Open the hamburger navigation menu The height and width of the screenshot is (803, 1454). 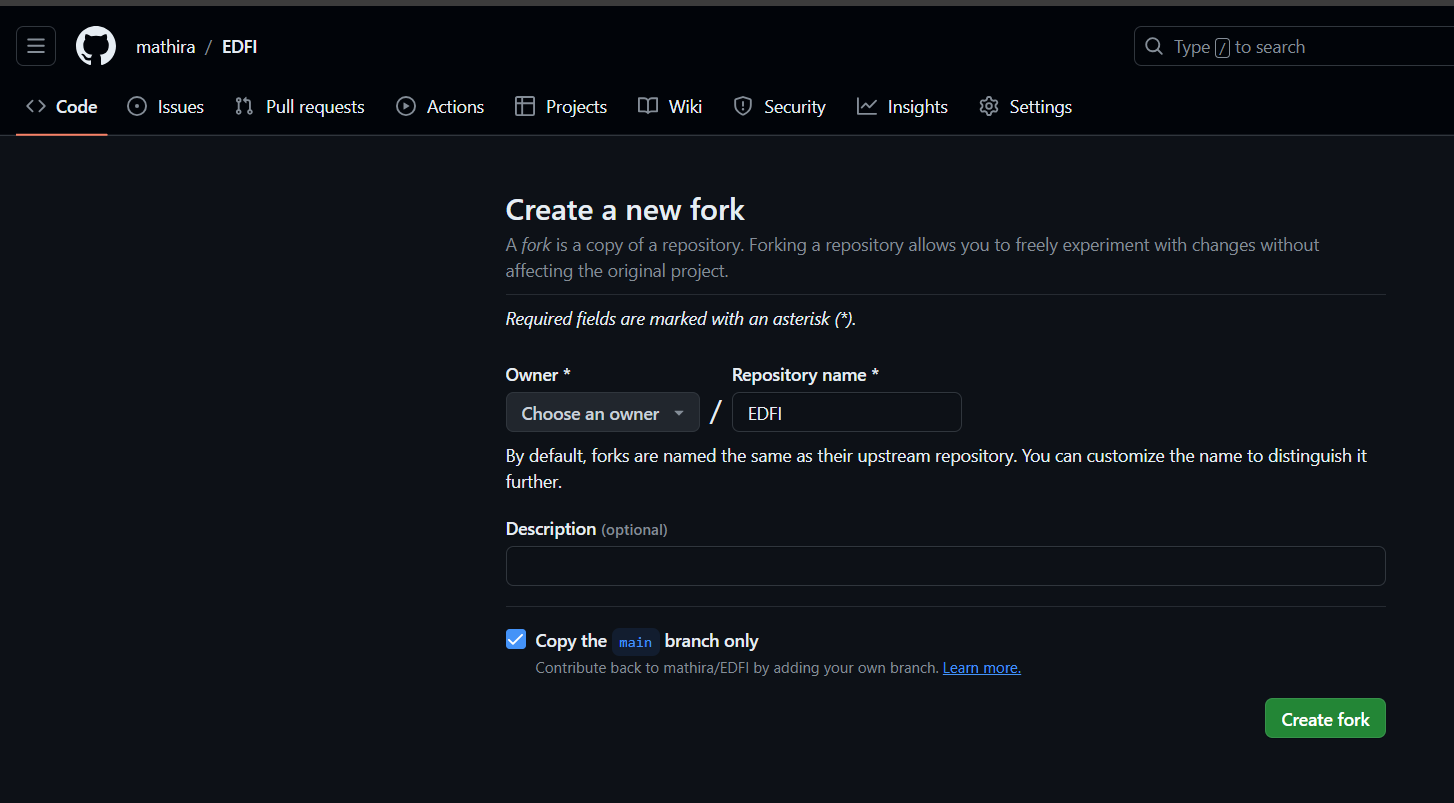(36, 46)
